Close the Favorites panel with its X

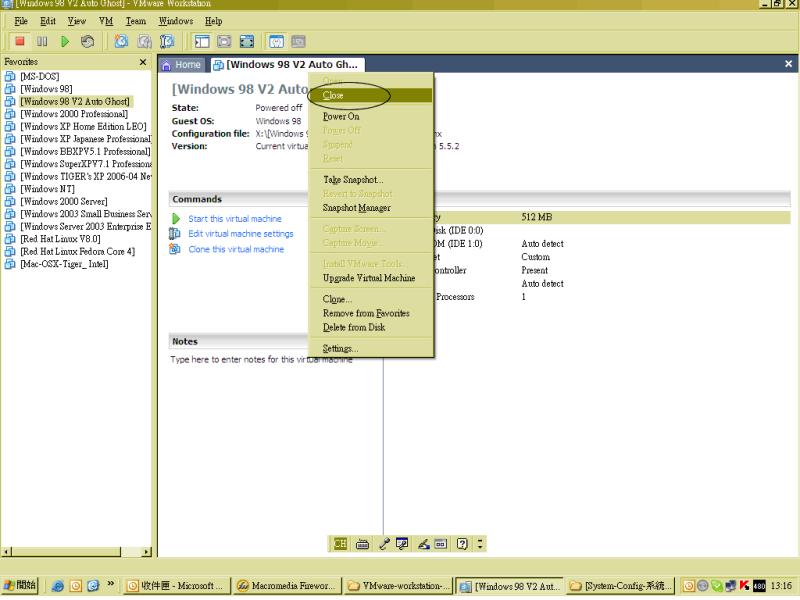(143, 62)
